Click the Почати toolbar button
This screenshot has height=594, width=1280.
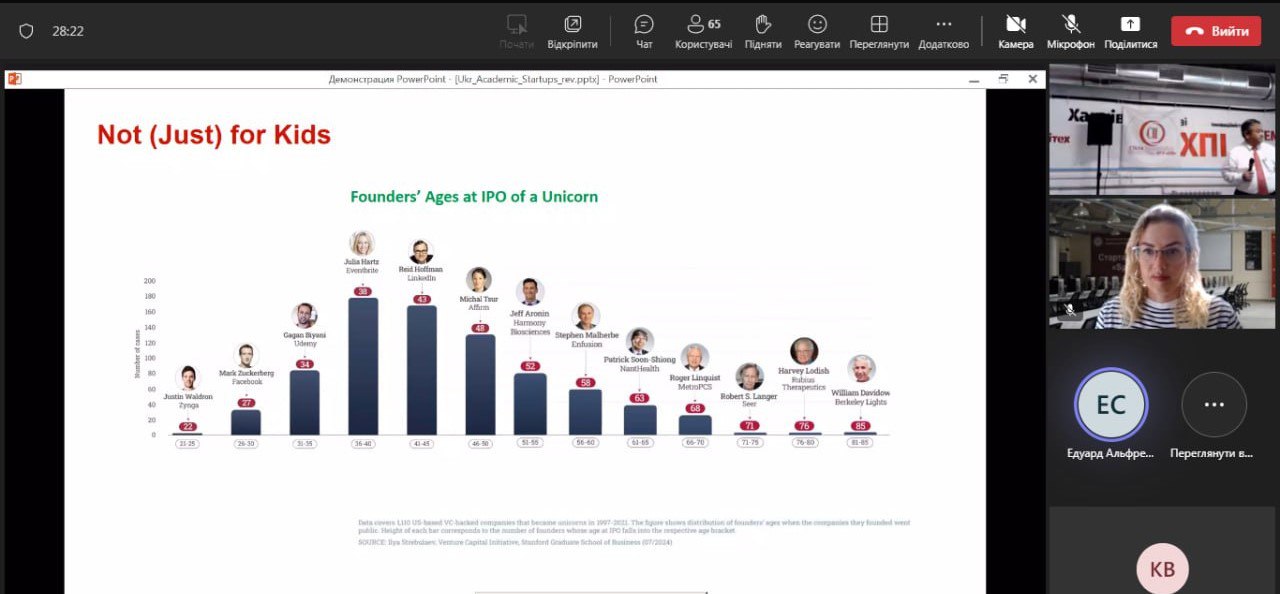[516, 31]
